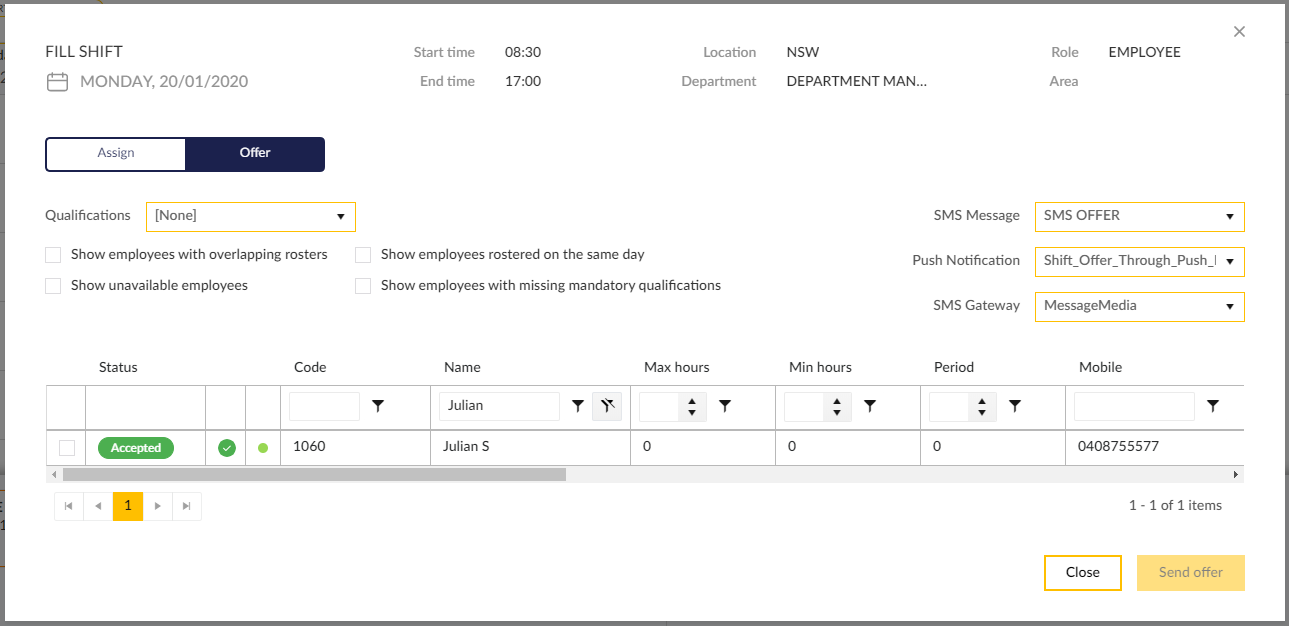Go to the next page of results
This screenshot has width=1289, height=626.
157,506
